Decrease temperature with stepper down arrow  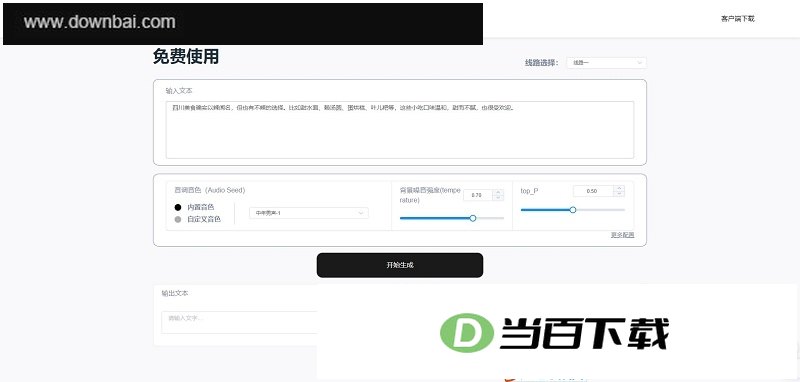point(498,198)
